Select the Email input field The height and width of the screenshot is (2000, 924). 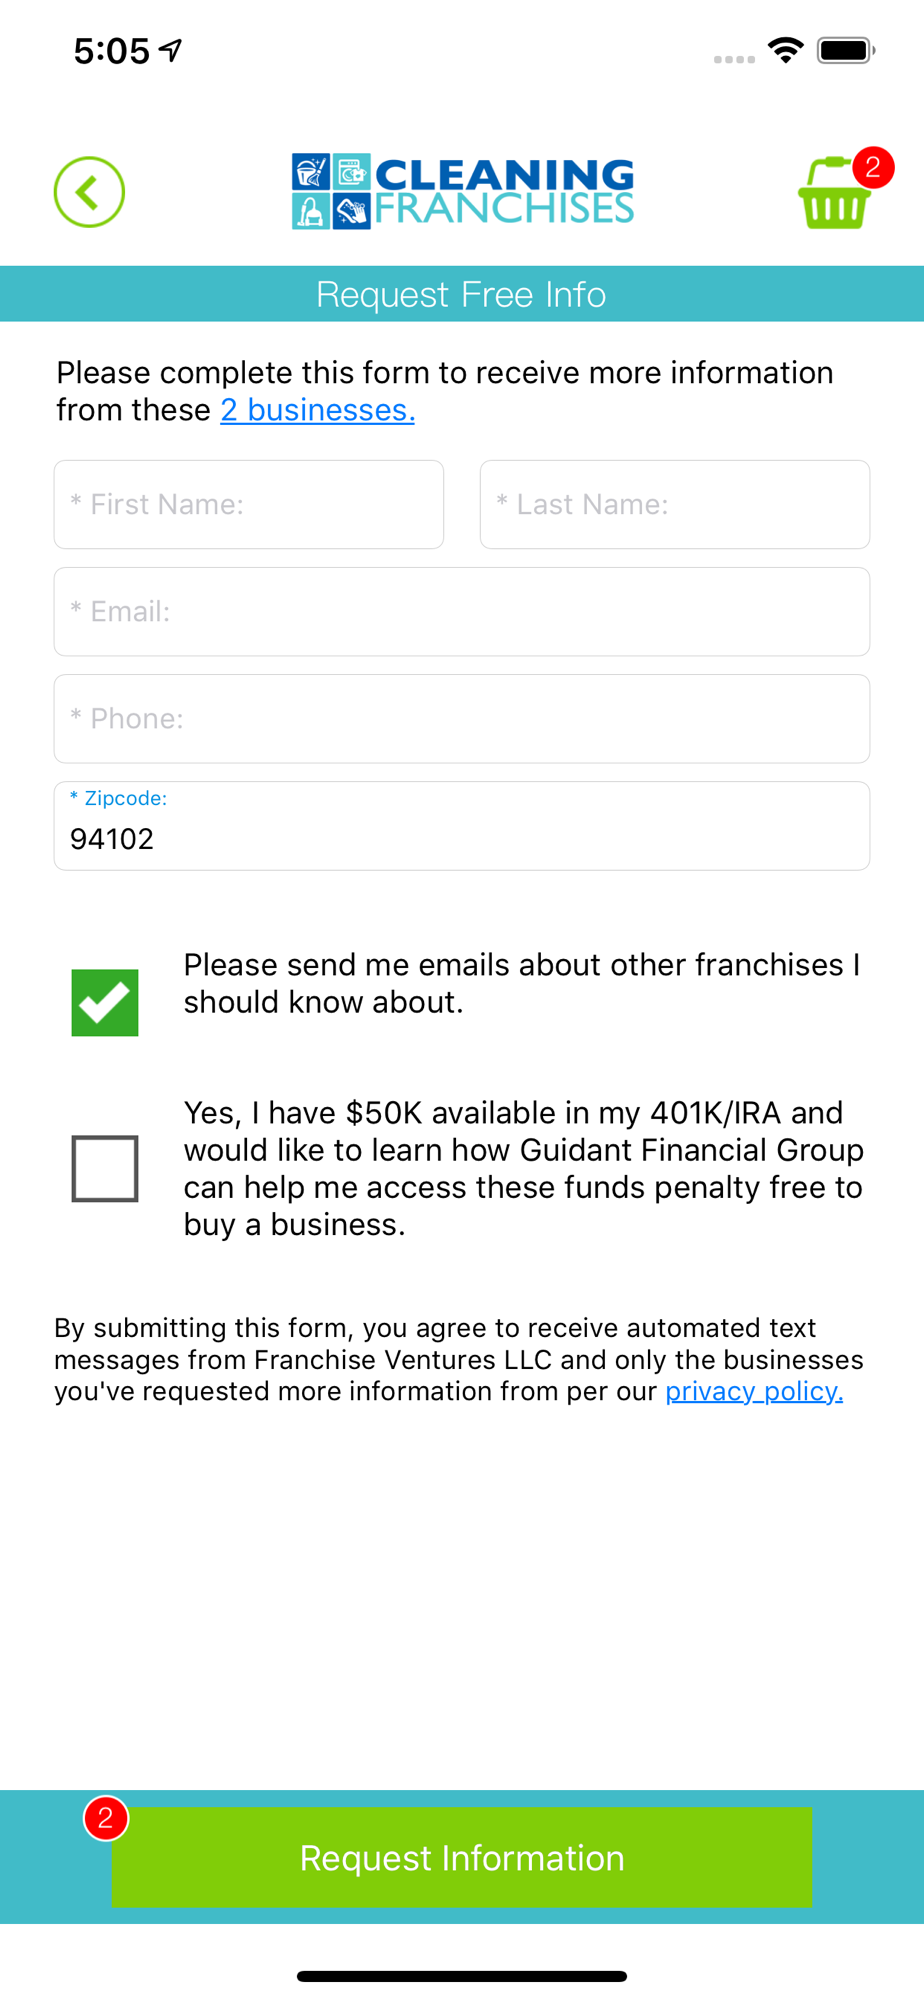[462, 612]
